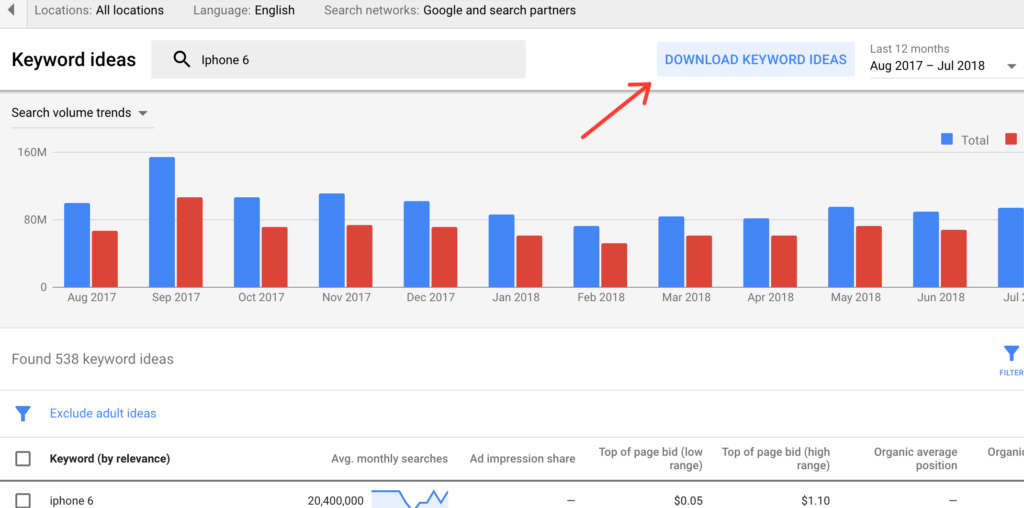
Task: Click DOWNLOAD KEYWORD IDEAS button
Action: pos(756,59)
